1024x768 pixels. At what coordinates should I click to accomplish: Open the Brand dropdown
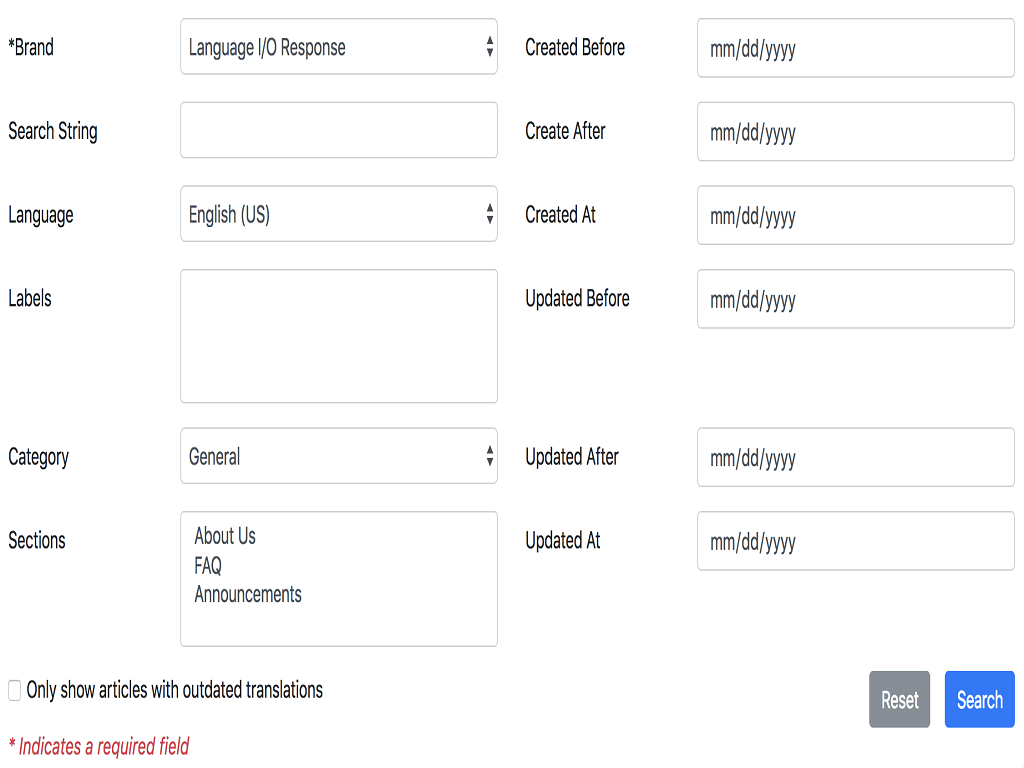click(339, 47)
